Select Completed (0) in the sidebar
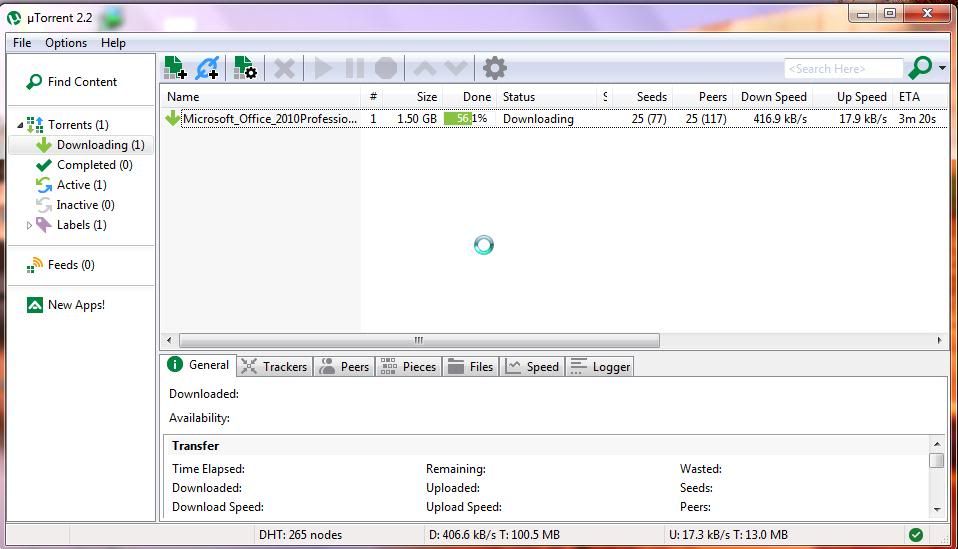This screenshot has height=549, width=958. [x=94, y=165]
